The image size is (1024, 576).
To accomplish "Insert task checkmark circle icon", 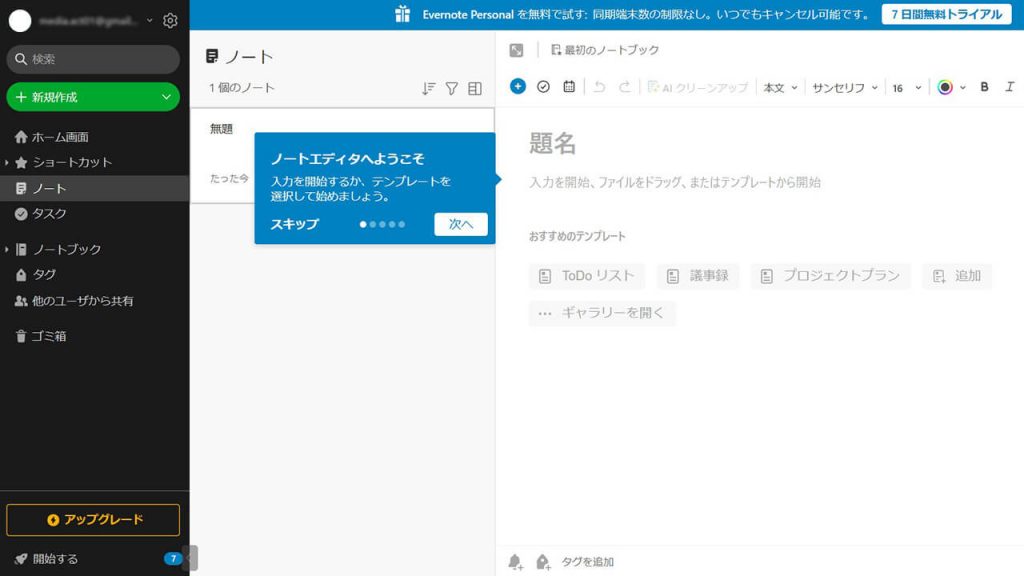I will point(543,87).
